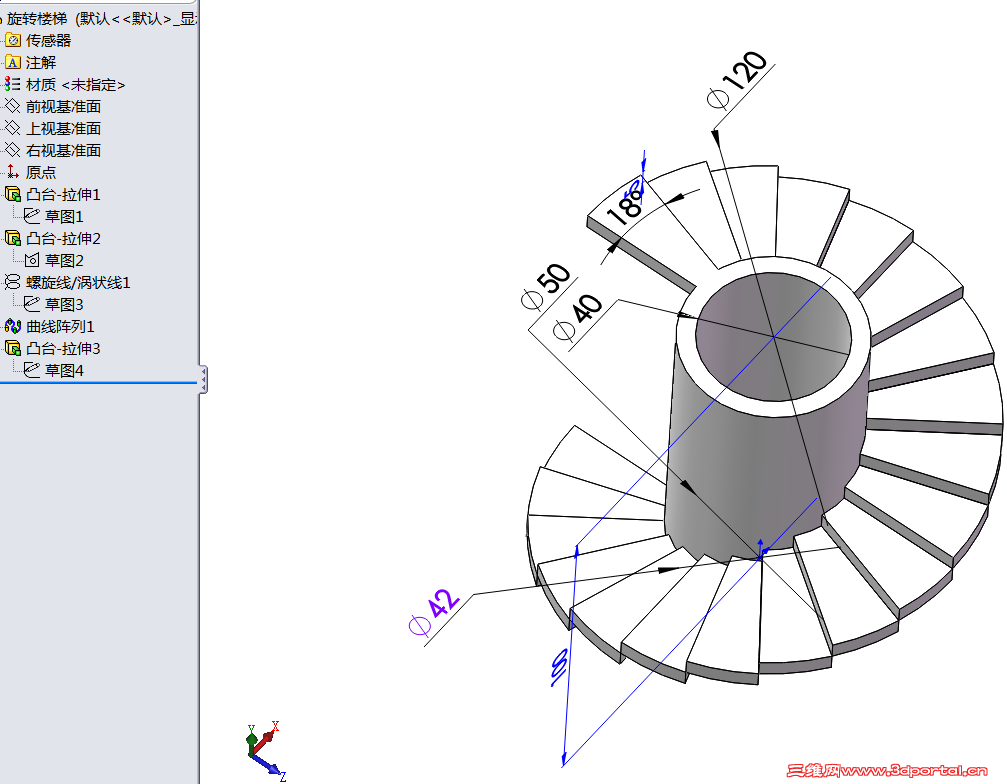Select 凸台-拉伸1 feature label
Screen dimensions: 1007x784
pyautogui.click(x=63, y=194)
